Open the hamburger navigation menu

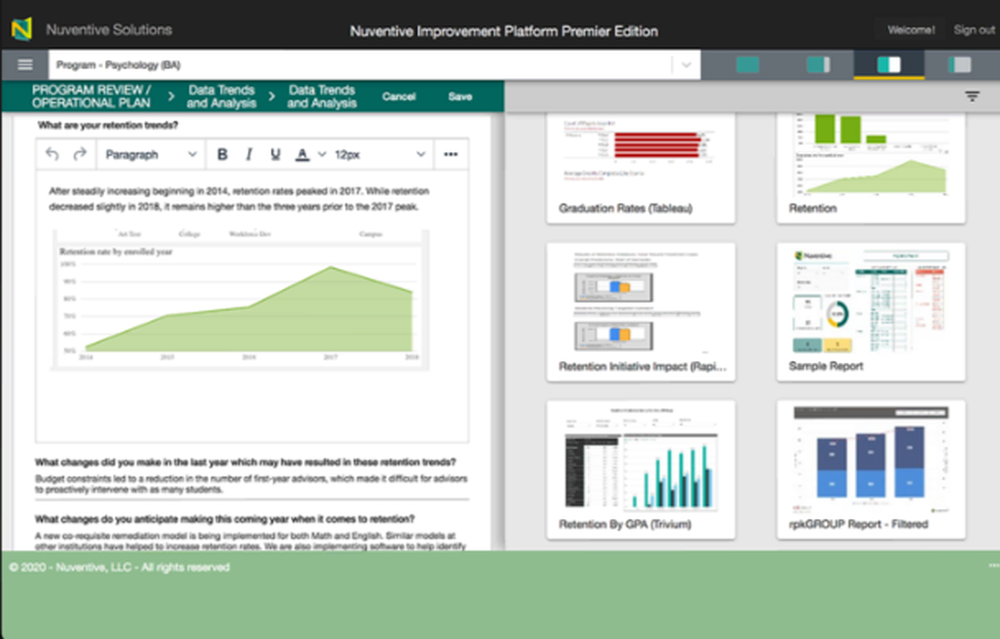(x=25, y=64)
